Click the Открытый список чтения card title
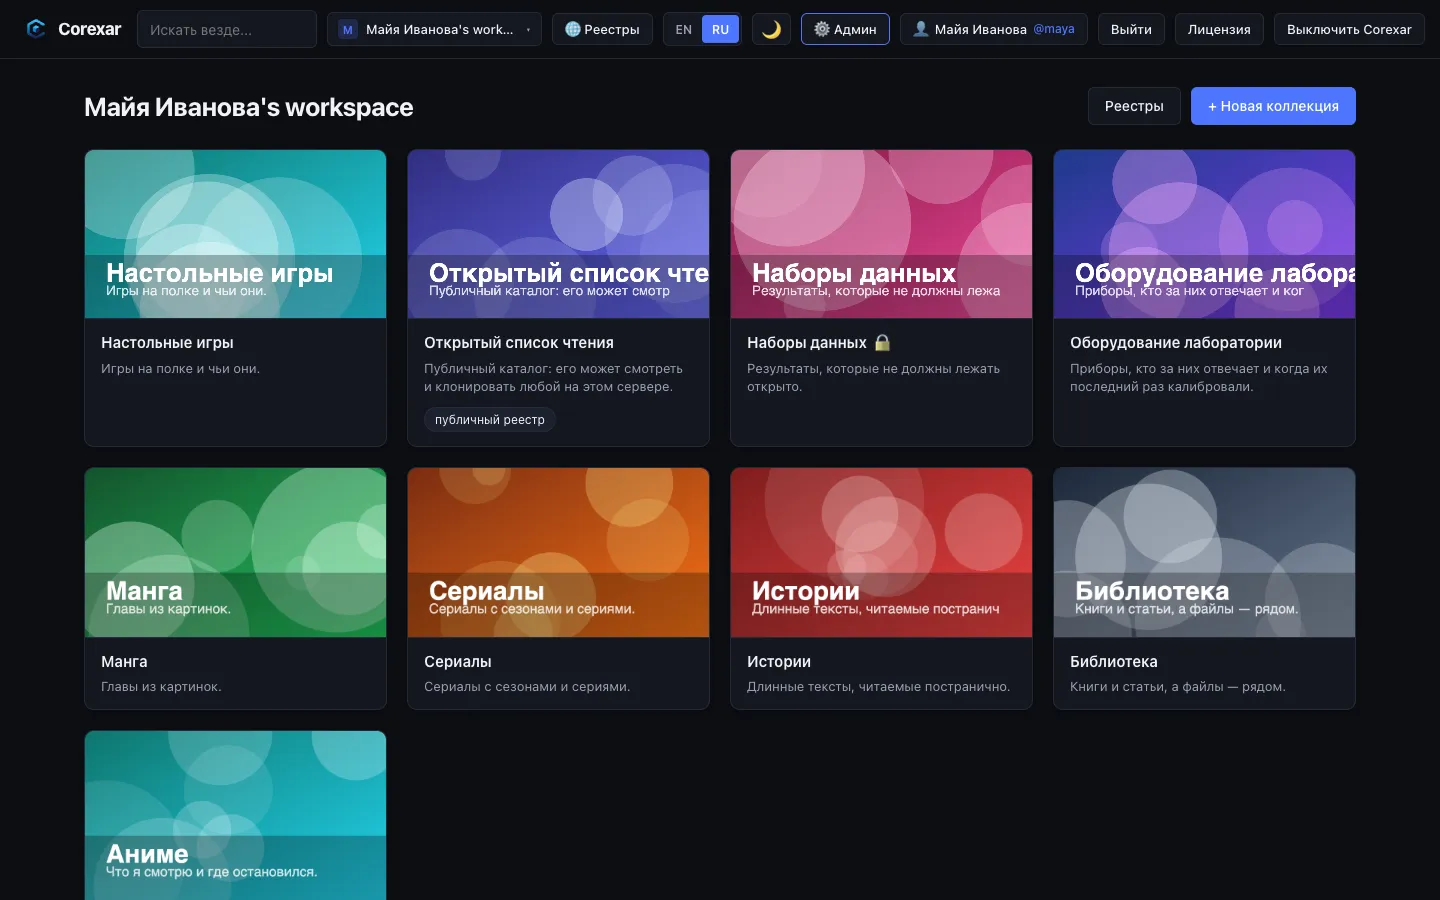This screenshot has height=900, width=1440. pyautogui.click(x=519, y=342)
